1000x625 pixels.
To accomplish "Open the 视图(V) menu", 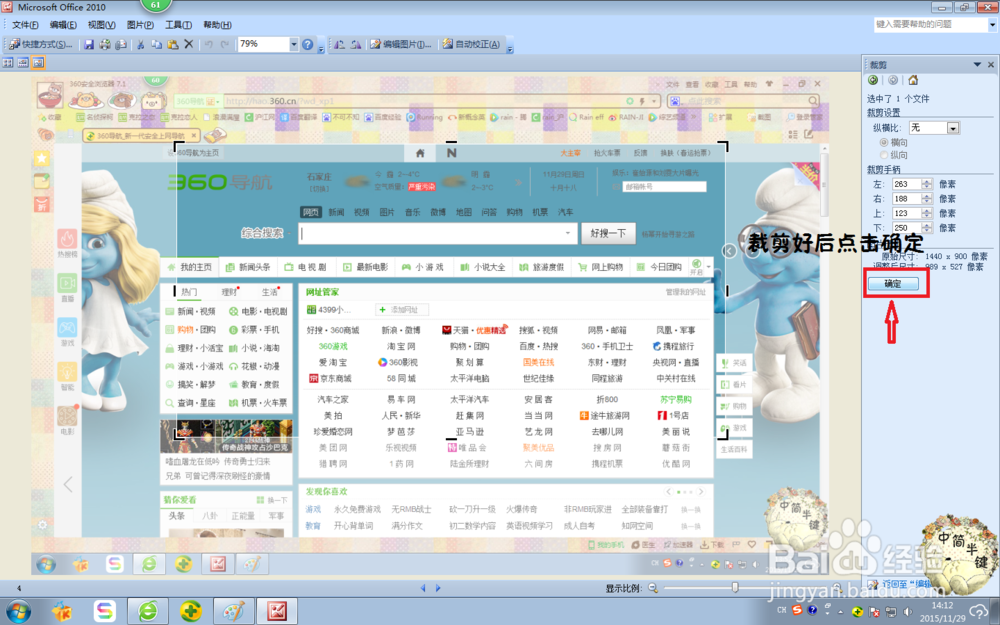I will click(101, 25).
